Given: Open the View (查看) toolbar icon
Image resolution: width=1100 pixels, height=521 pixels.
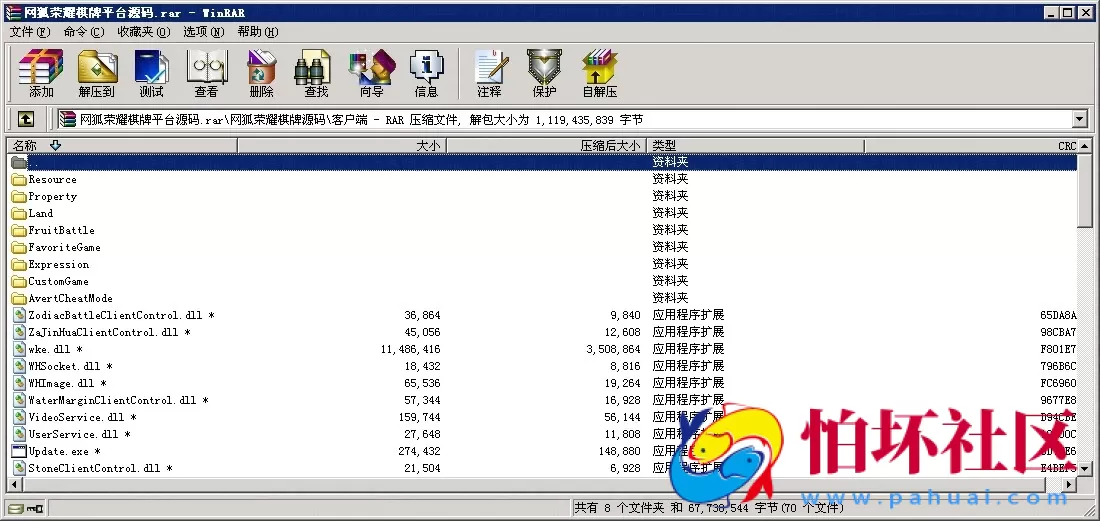Looking at the screenshot, I should coord(206,73).
